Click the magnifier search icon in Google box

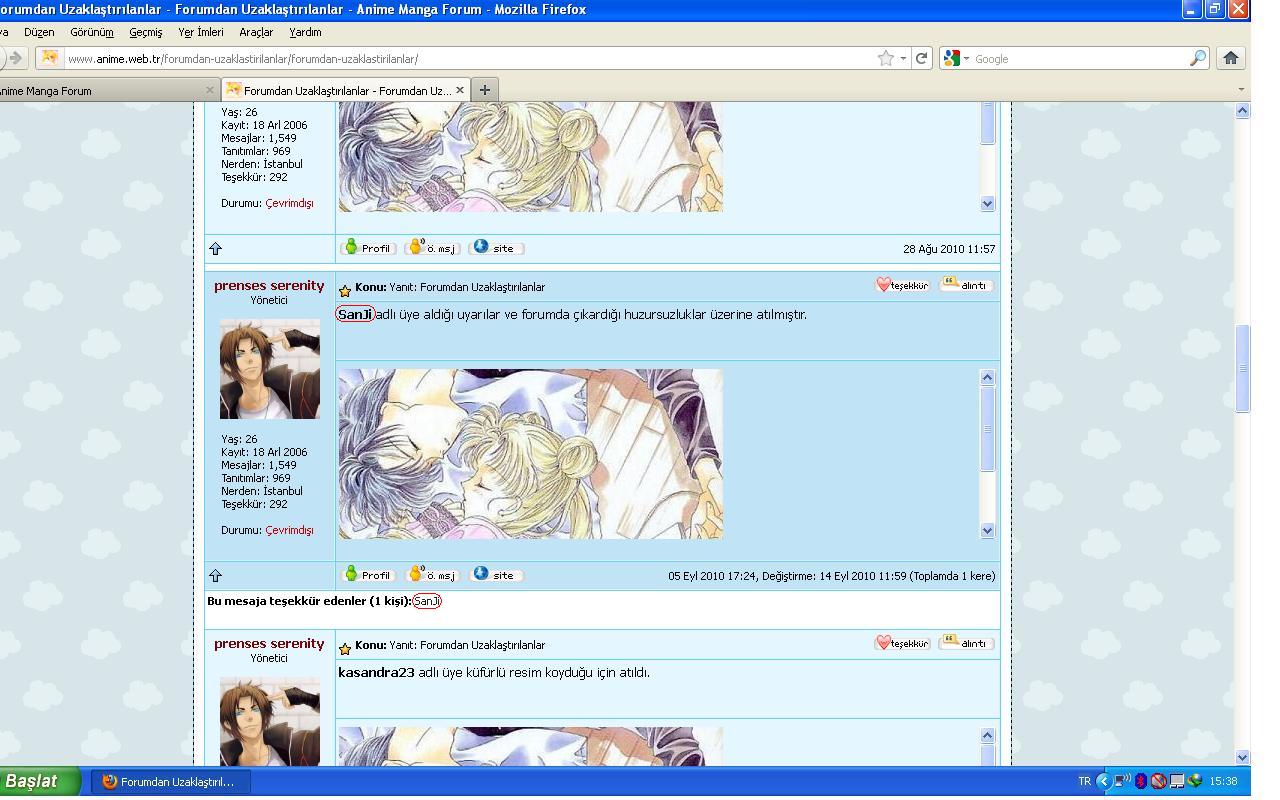coord(1197,58)
